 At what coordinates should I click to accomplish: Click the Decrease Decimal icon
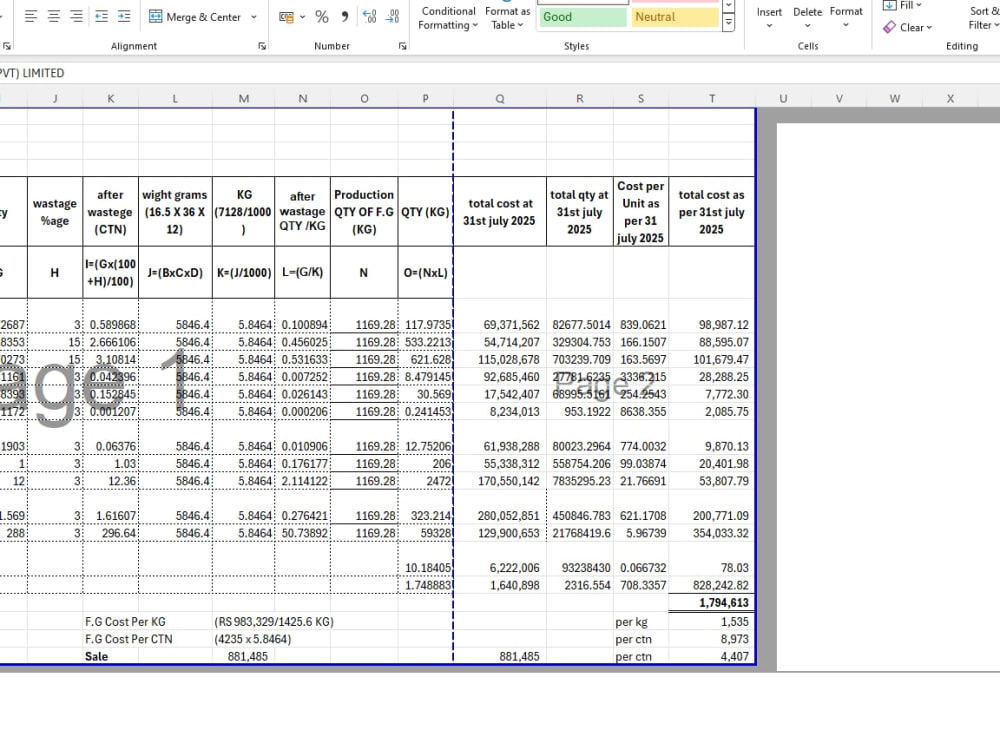pos(393,17)
